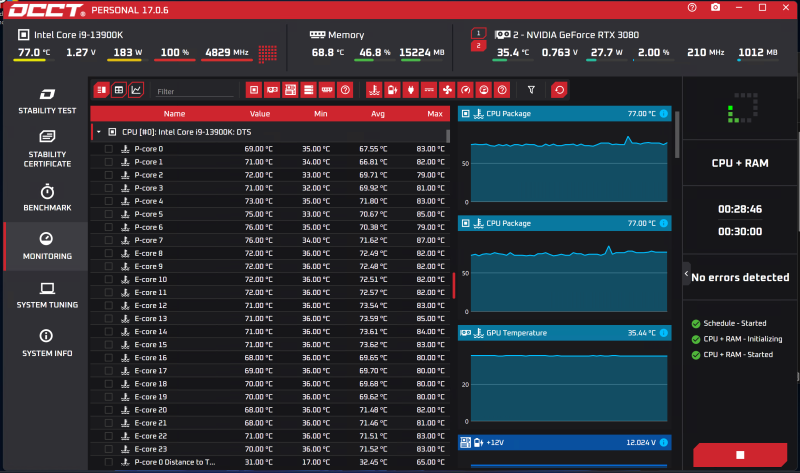Sort table by Max column
The height and width of the screenshot is (473, 800).
(435, 114)
